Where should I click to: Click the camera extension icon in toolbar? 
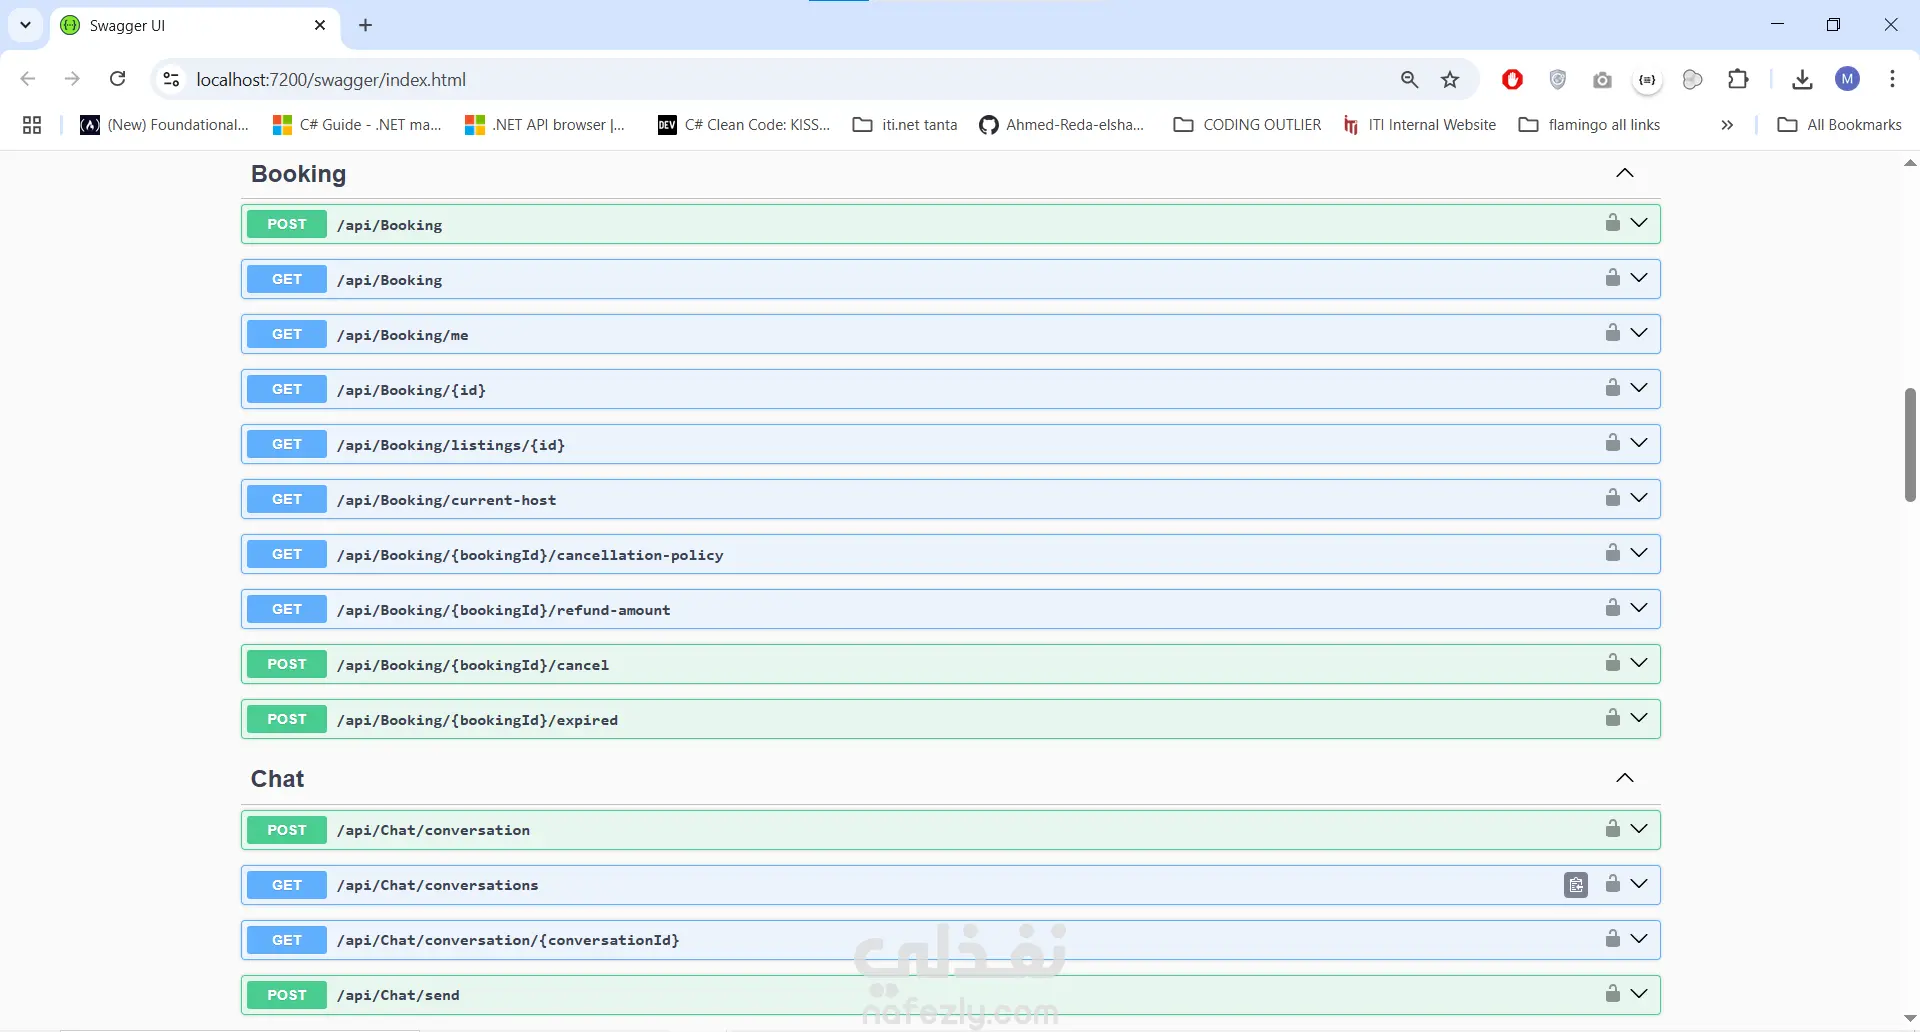click(1602, 80)
